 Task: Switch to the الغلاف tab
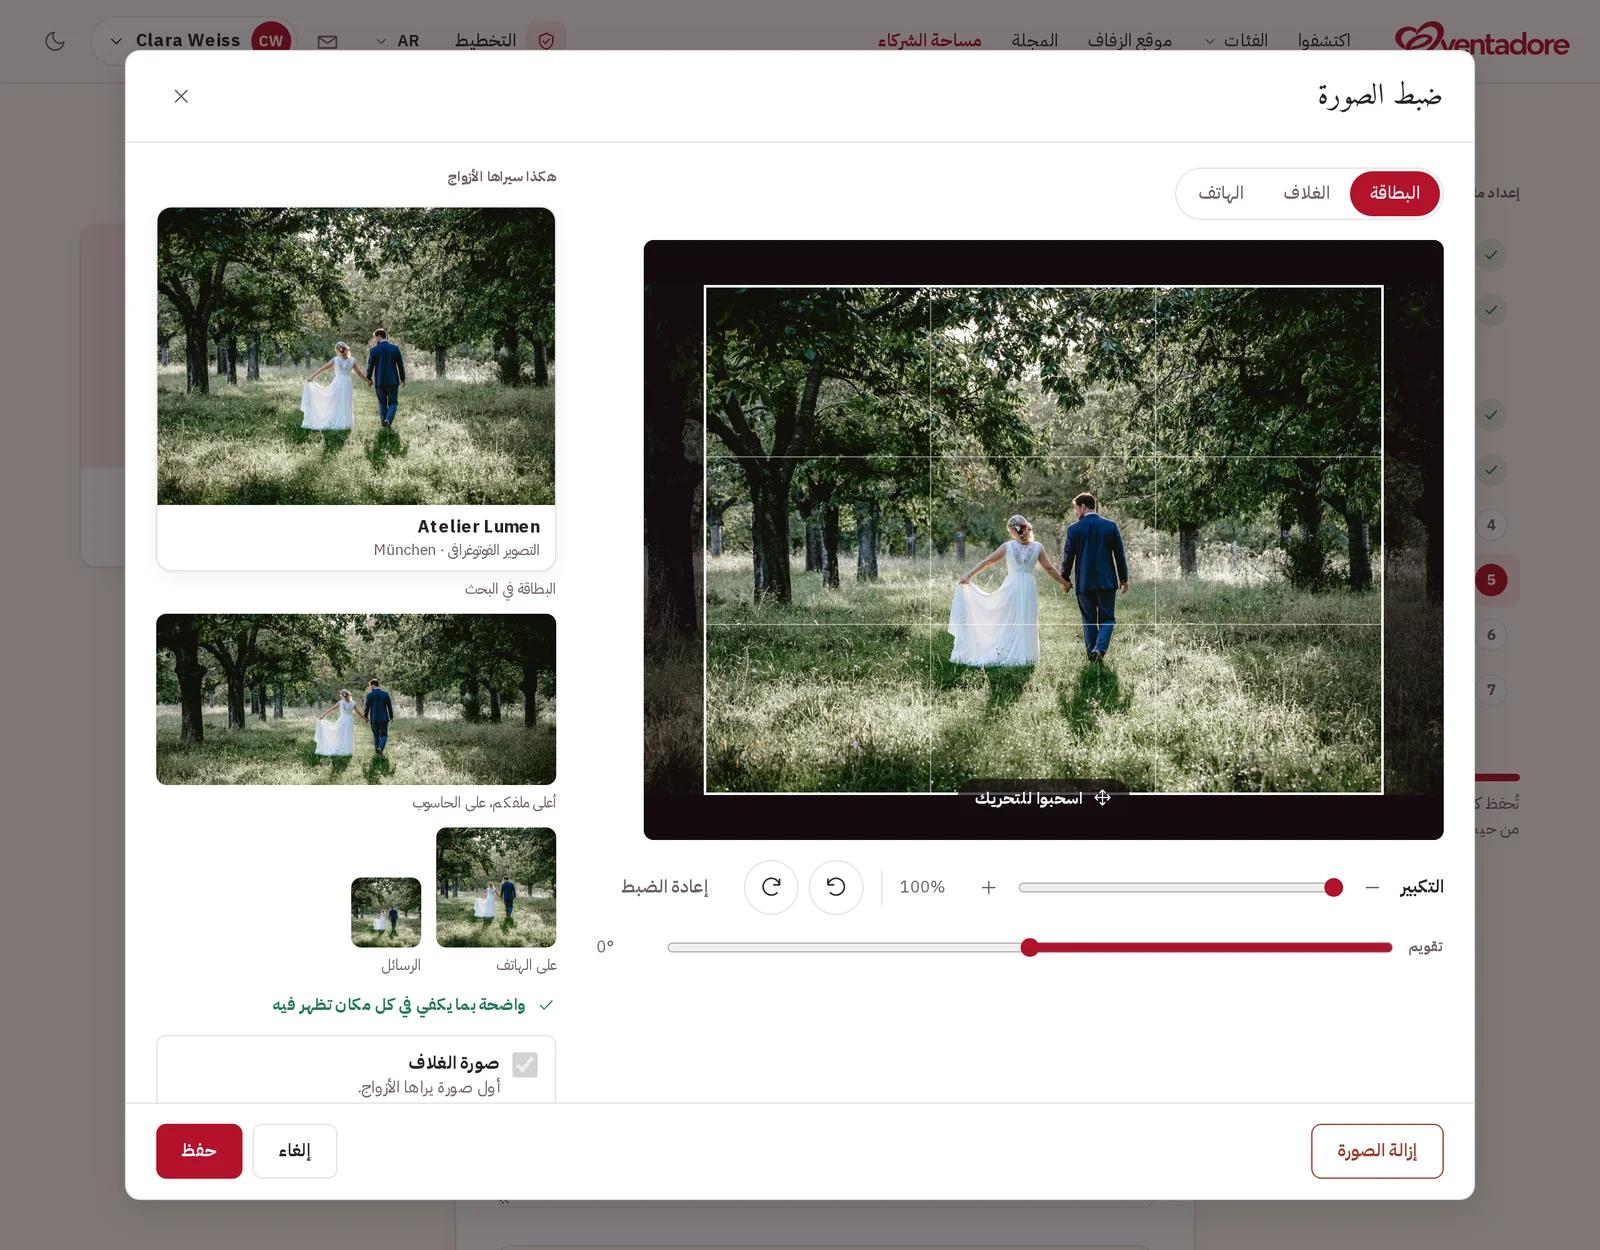tap(1306, 193)
